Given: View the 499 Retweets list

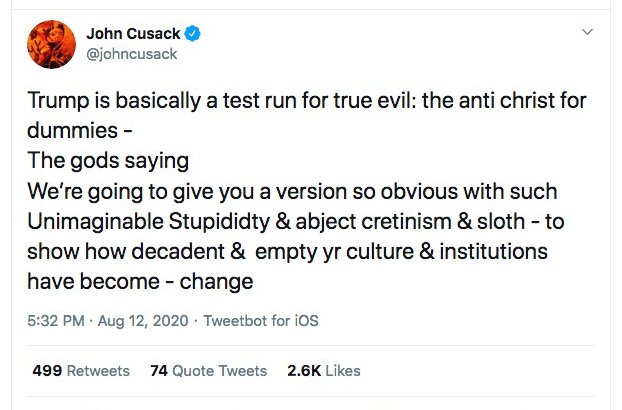Looking at the screenshot, I should point(81,371).
